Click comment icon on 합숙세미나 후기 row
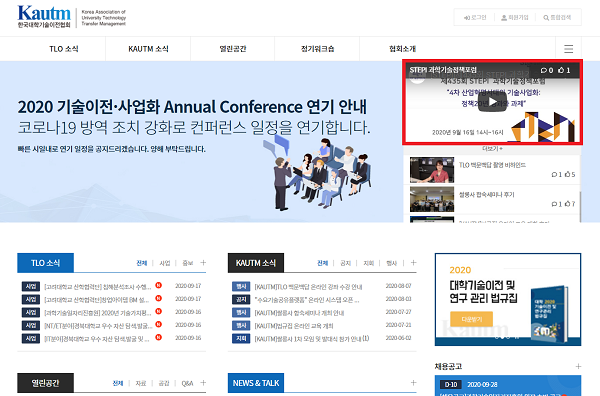Image resolution: width=600 pixels, height=396 pixels. pyautogui.click(x=554, y=204)
